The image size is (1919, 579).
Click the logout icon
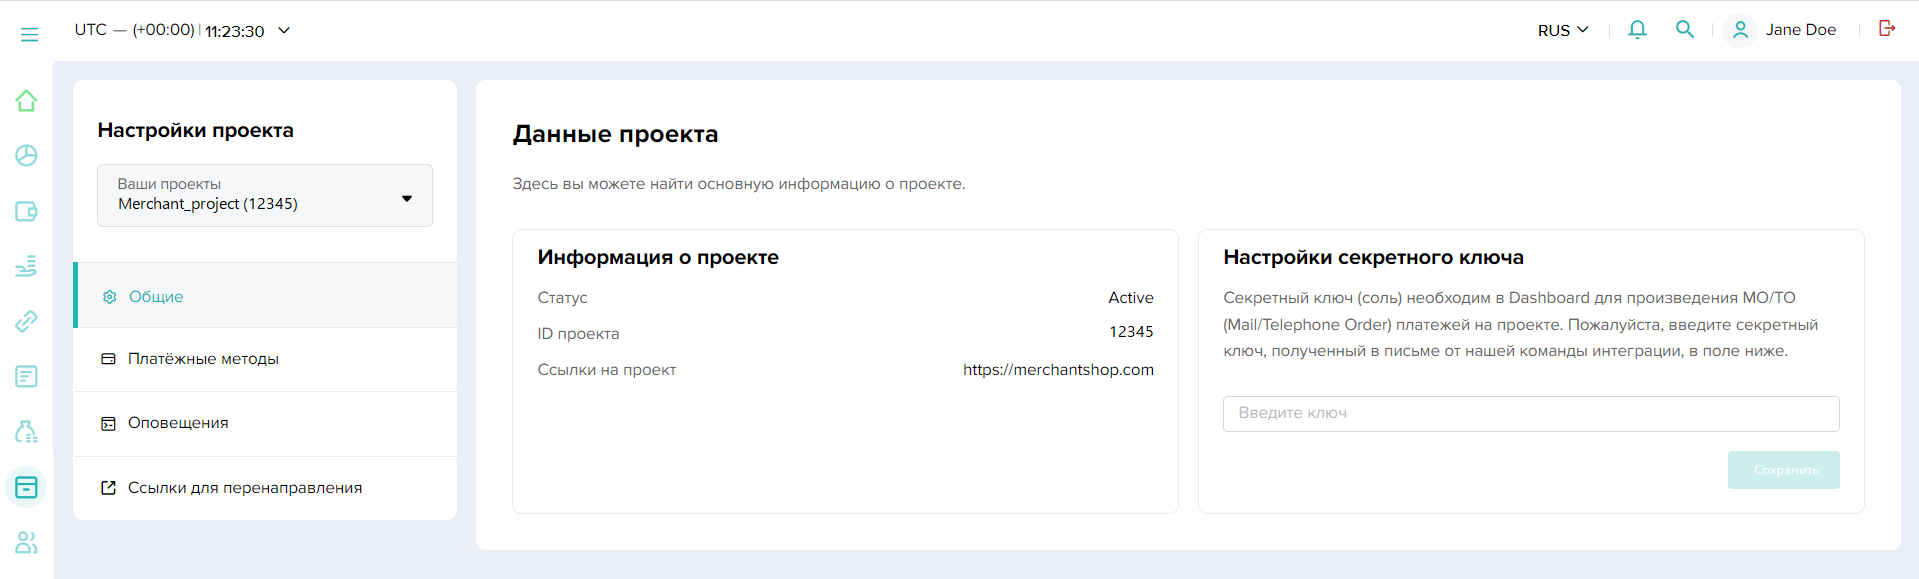click(x=1887, y=29)
